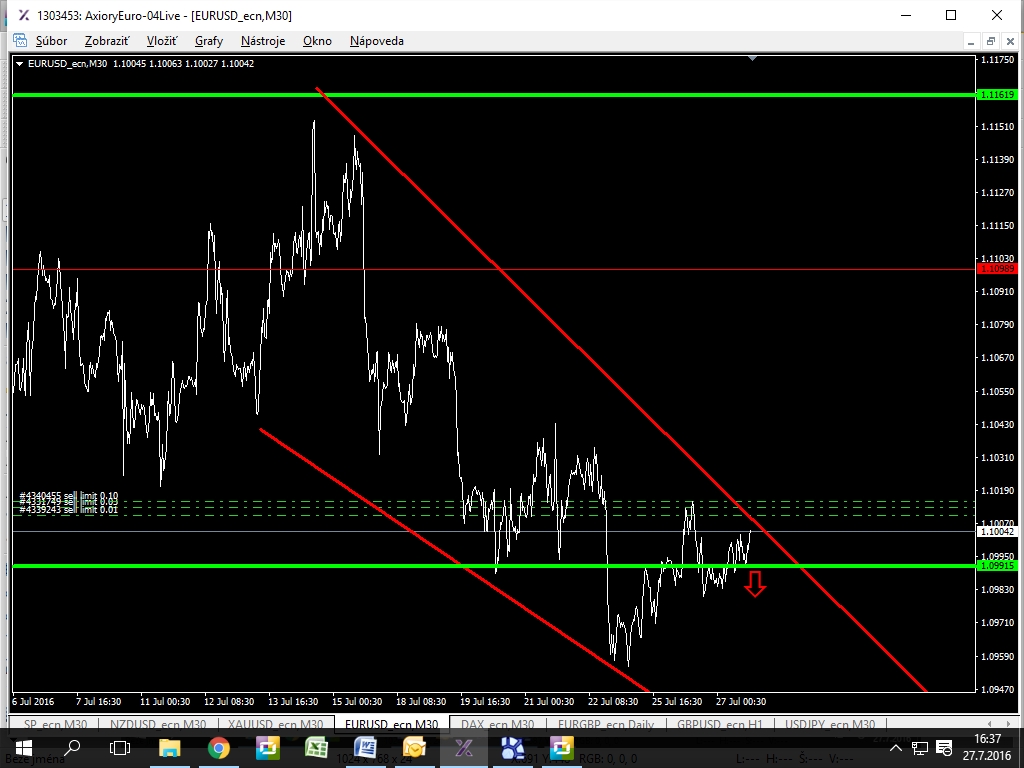Maximize the MetaTrader main window
Image resolution: width=1024 pixels, height=768 pixels.
point(951,15)
